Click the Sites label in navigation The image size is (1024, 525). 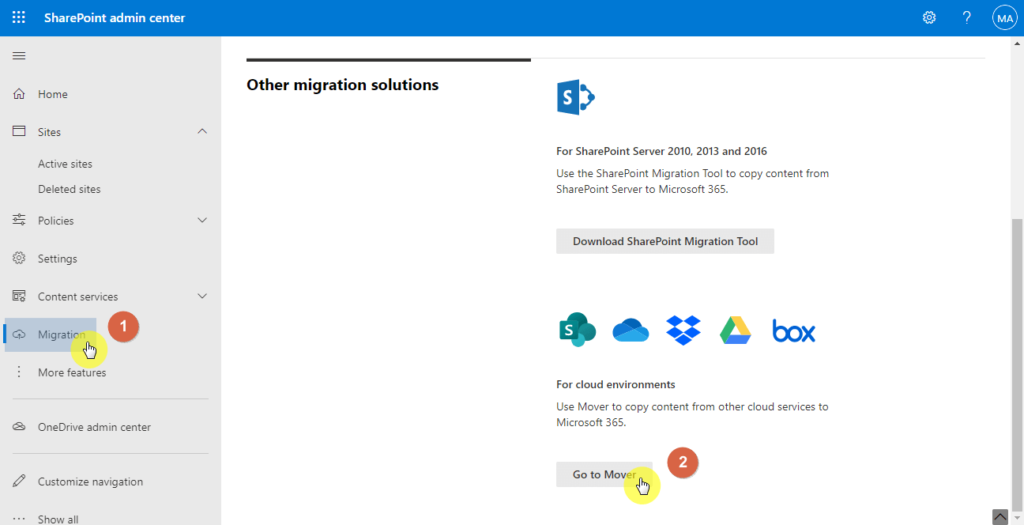click(49, 132)
